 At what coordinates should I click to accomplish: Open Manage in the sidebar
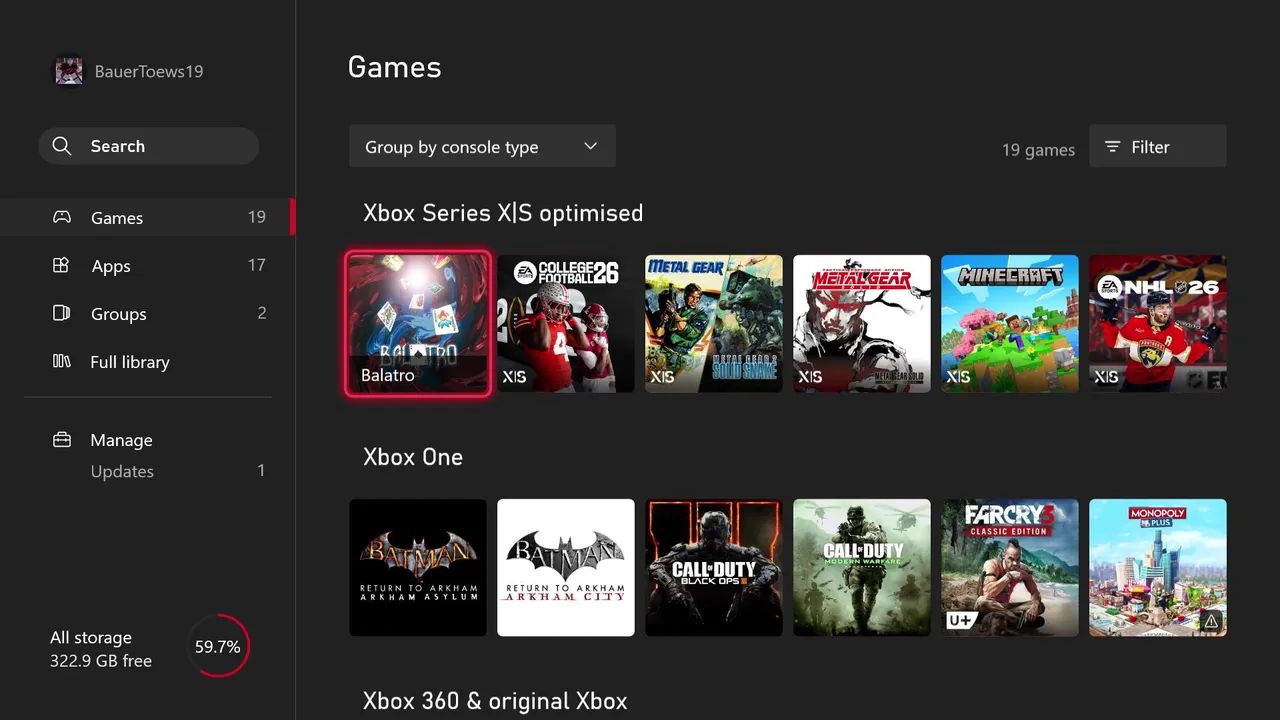point(121,440)
